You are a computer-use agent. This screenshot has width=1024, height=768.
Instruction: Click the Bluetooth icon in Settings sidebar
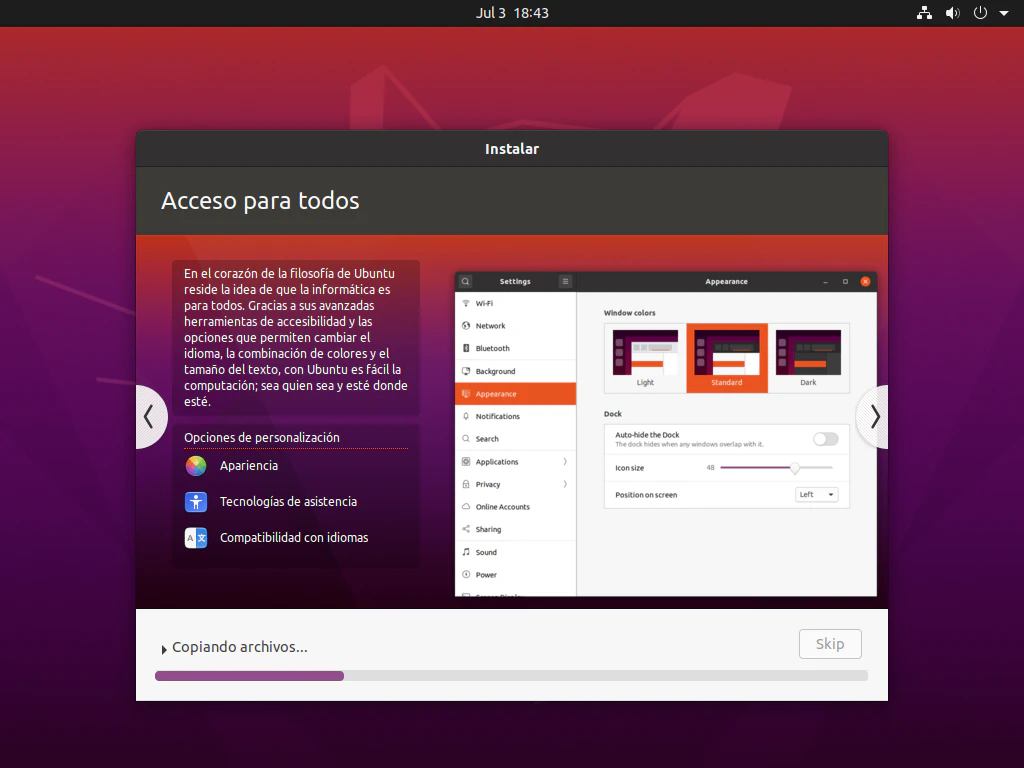coord(466,349)
